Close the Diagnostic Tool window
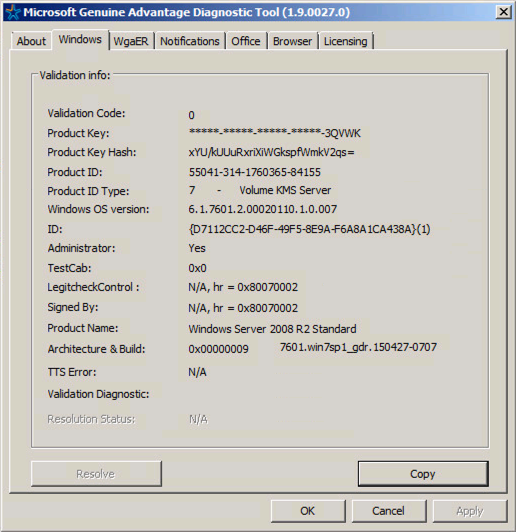The width and height of the screenshot is (516, 532). click(x=504, y=12)
